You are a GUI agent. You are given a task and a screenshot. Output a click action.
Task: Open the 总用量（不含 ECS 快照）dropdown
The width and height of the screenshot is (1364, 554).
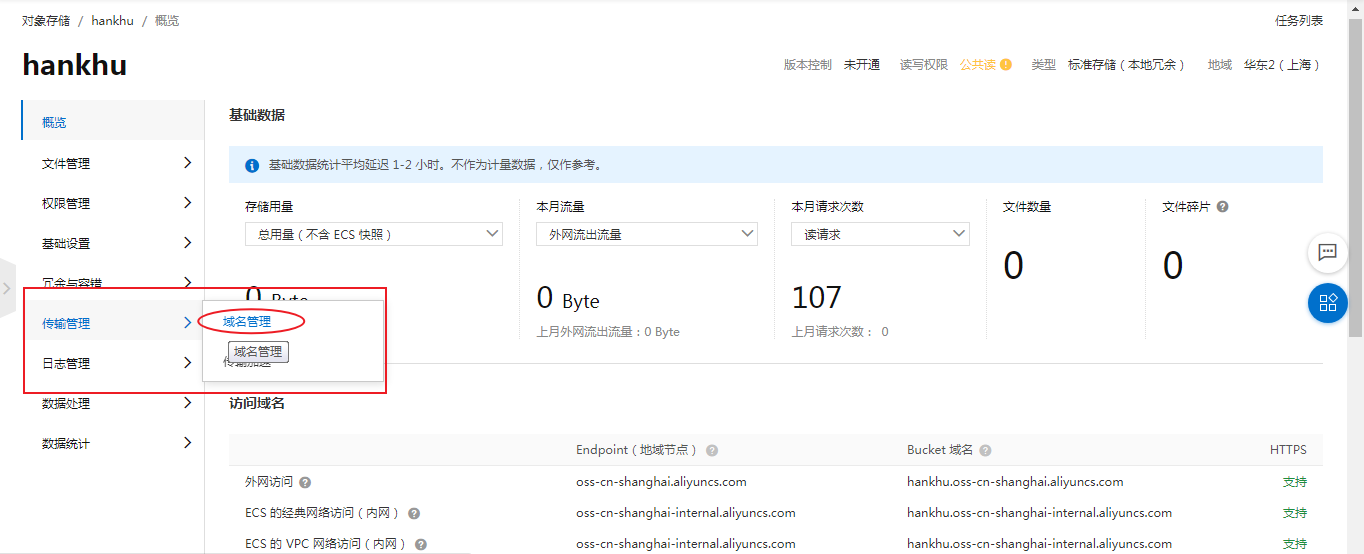[x=373, y=234]
